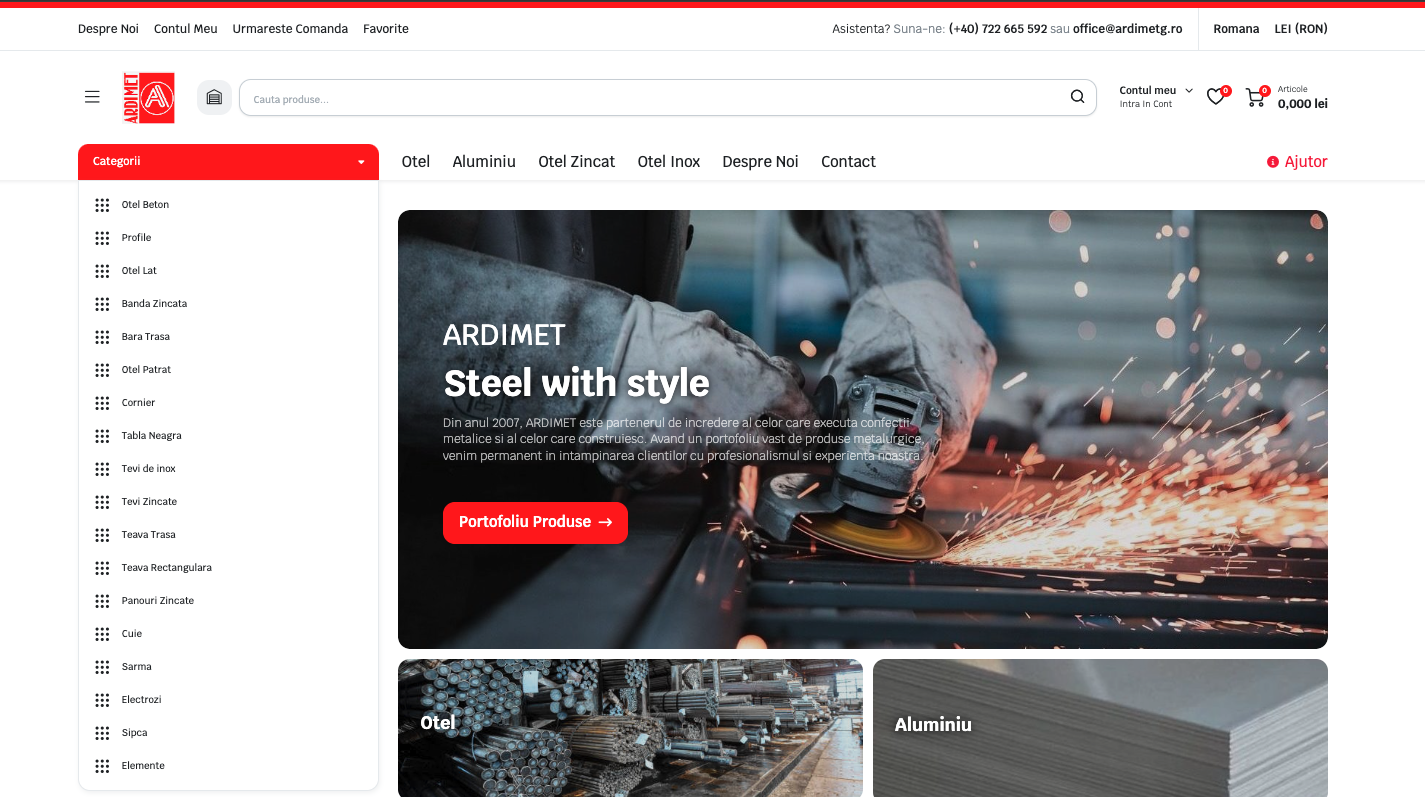
Task: Click the Otel Beton category text
Action: 145,205
